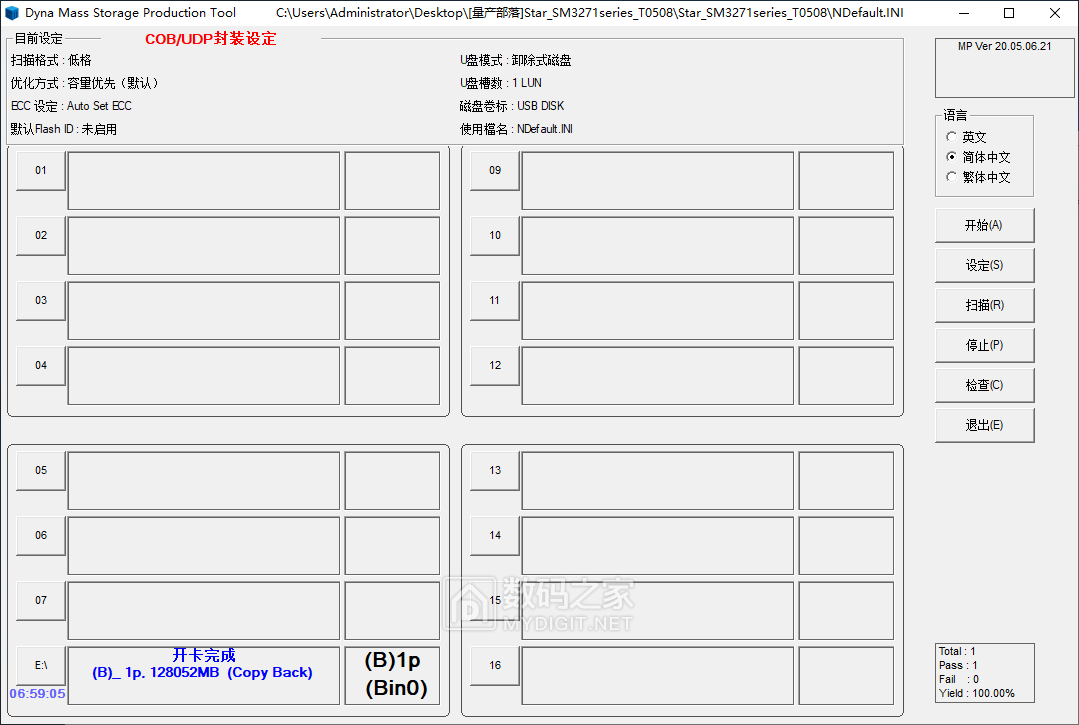Click the Dyna app icon in title bar
The width and height of the screenshot is (1079, 725).
tap(12, 13)
